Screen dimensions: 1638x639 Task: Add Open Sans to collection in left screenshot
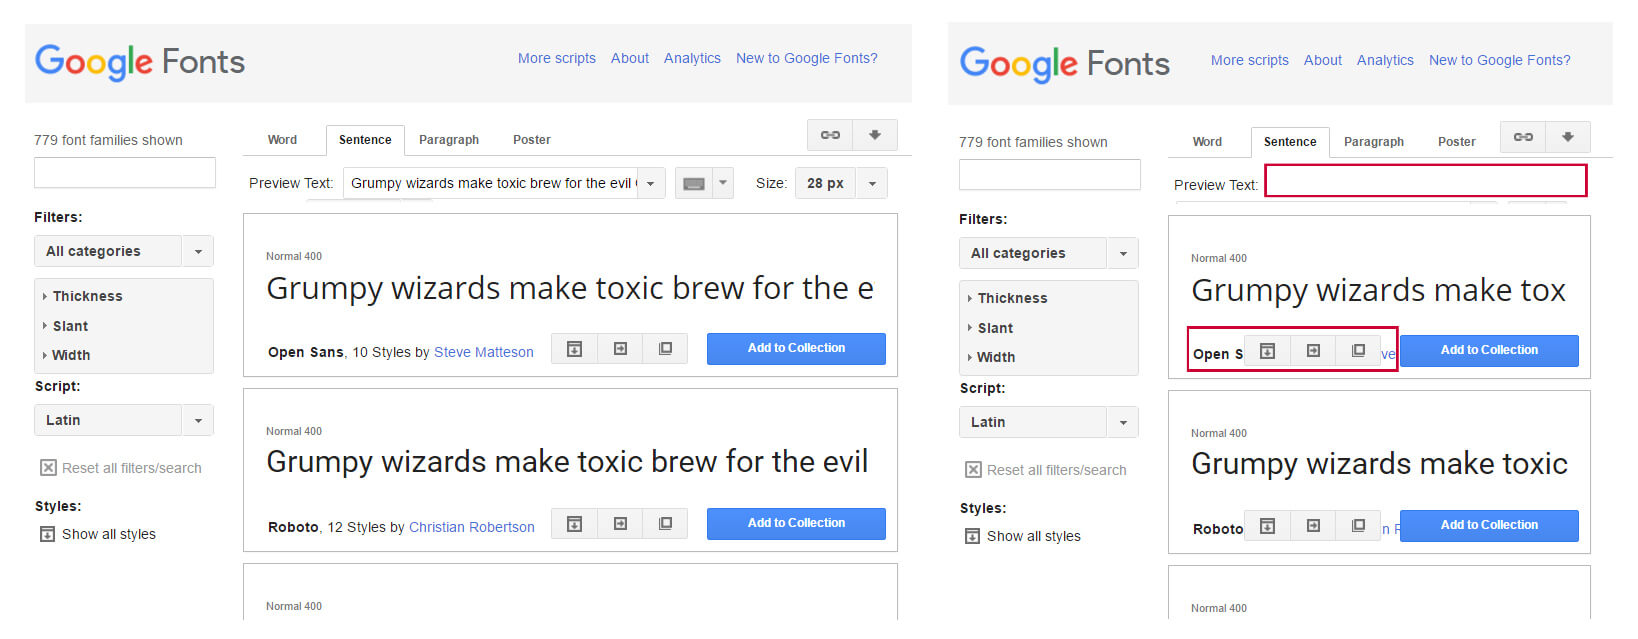(x=796, y=348)
